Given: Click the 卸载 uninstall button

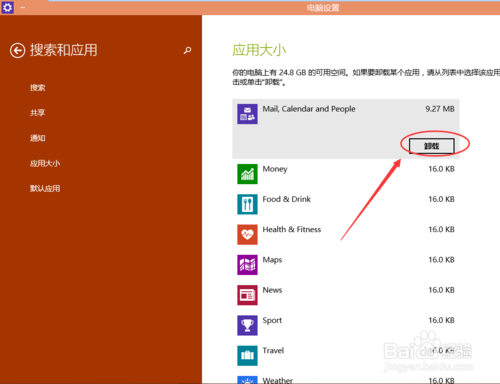Looking at the screenshot, I should pyautogui.click(x=432, y=146).
